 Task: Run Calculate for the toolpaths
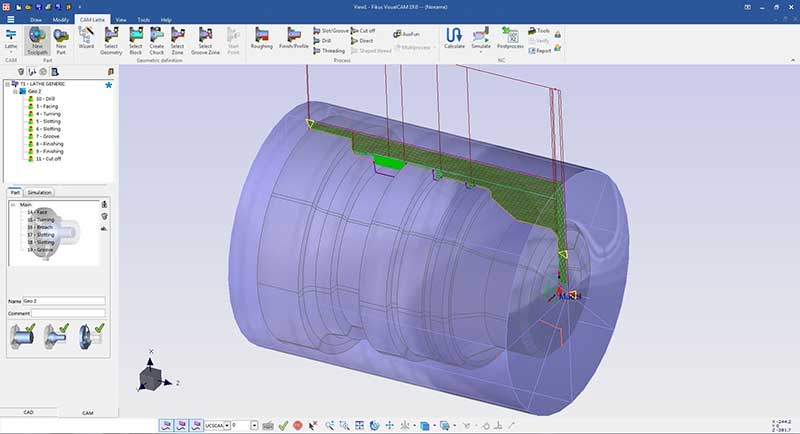[454, 38]
